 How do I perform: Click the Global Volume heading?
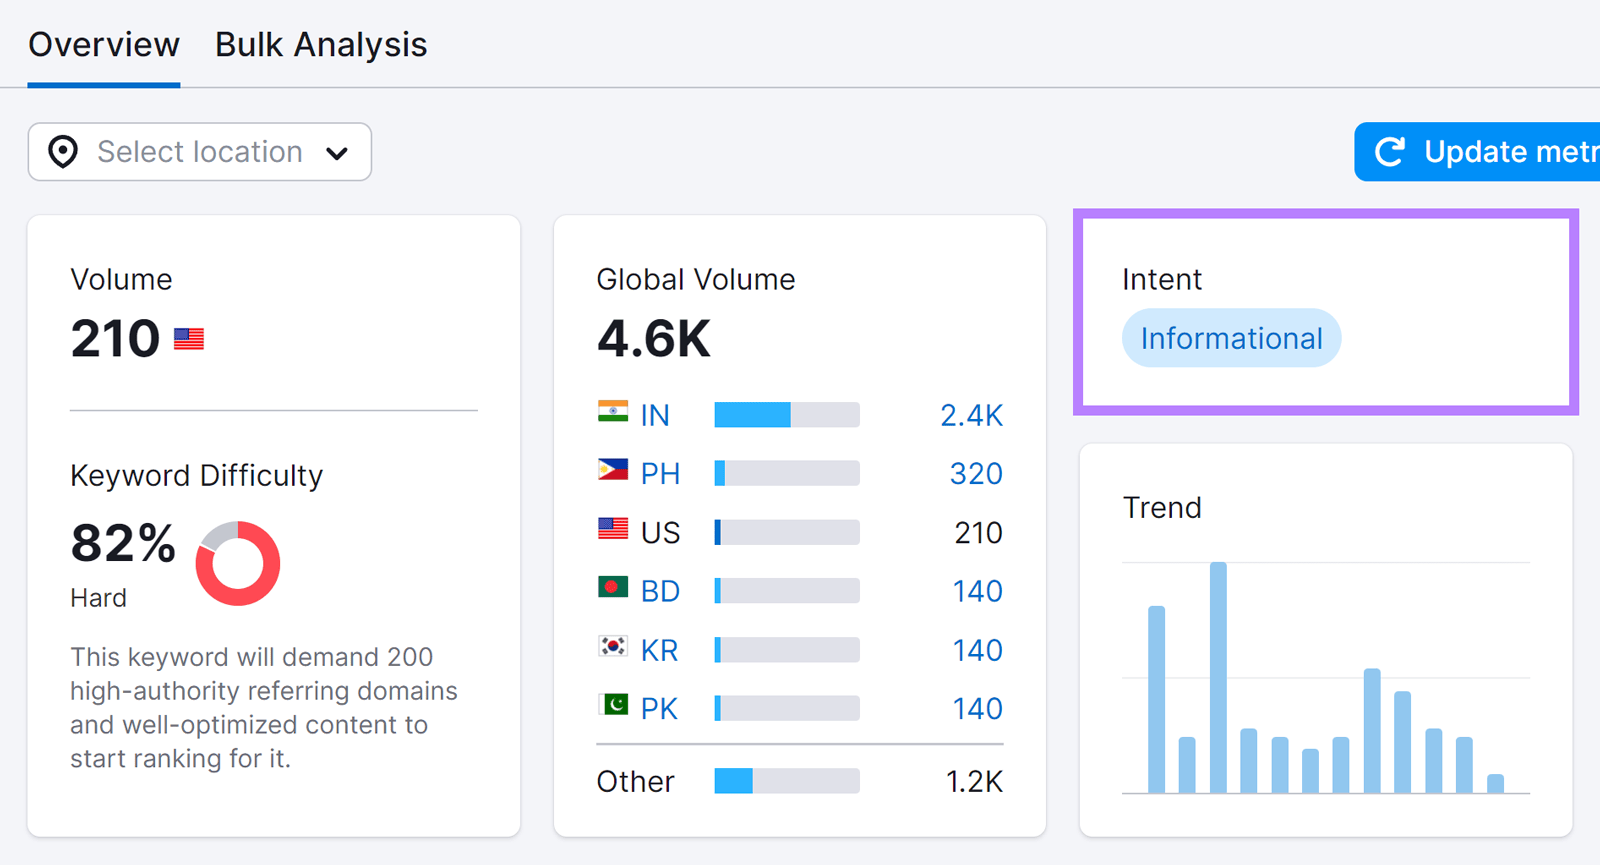[x=696, y=279]
